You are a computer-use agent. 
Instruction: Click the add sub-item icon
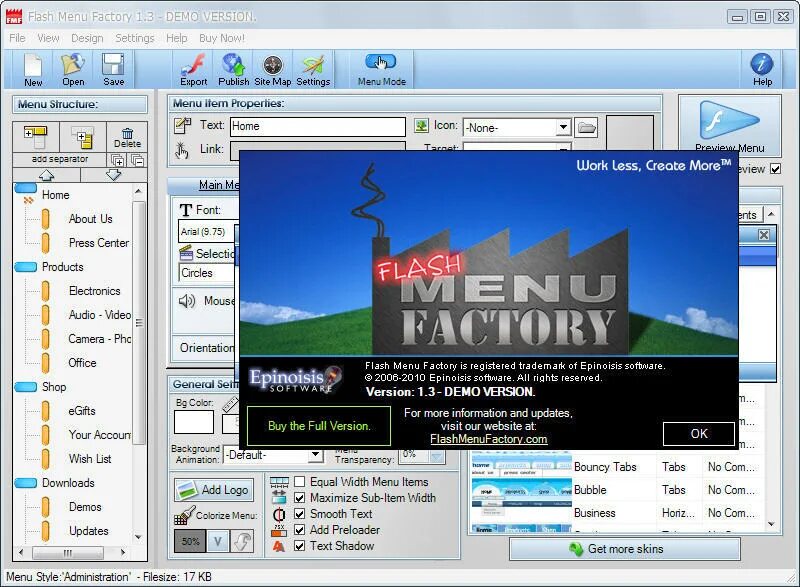pos(83,136)
